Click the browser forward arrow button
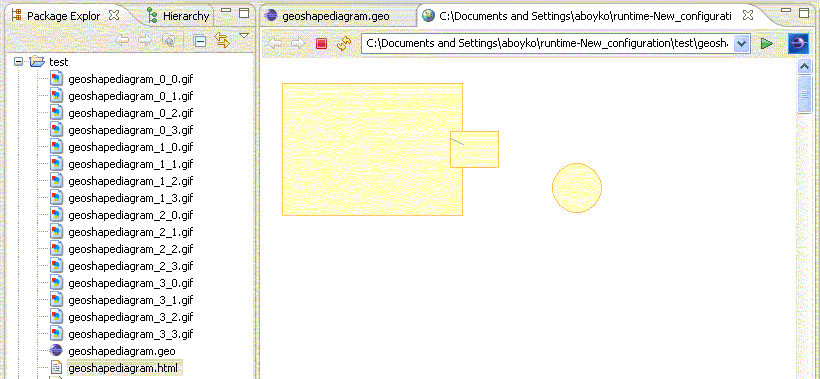Screen dimensions: 820x379 click(x=298, y=43)
